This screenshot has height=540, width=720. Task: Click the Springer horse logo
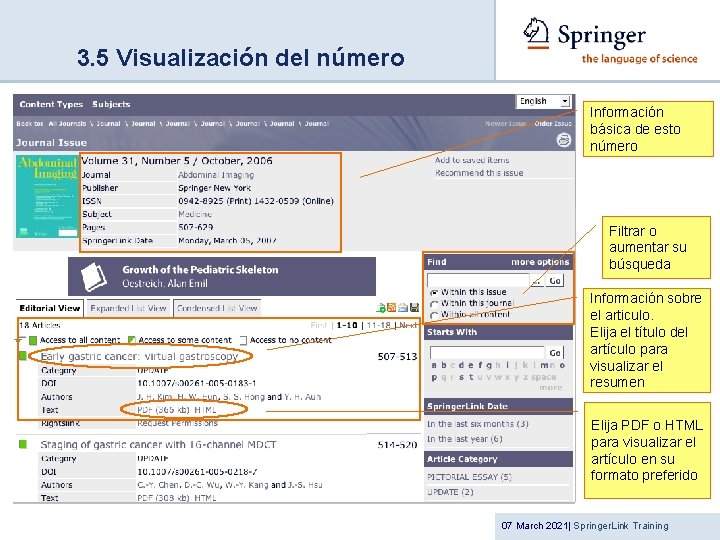coord(536,33)
